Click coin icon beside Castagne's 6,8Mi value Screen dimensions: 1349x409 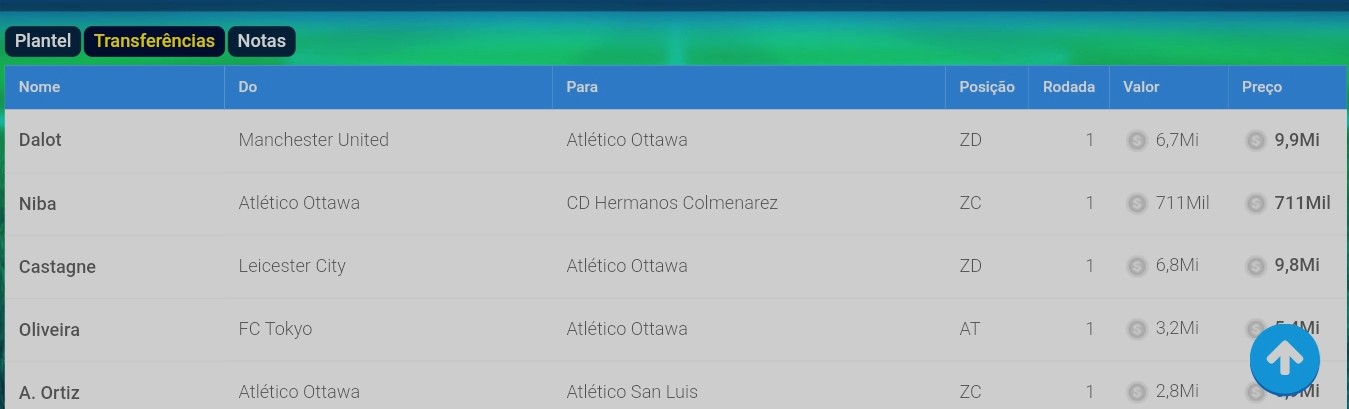(1137, 266)
